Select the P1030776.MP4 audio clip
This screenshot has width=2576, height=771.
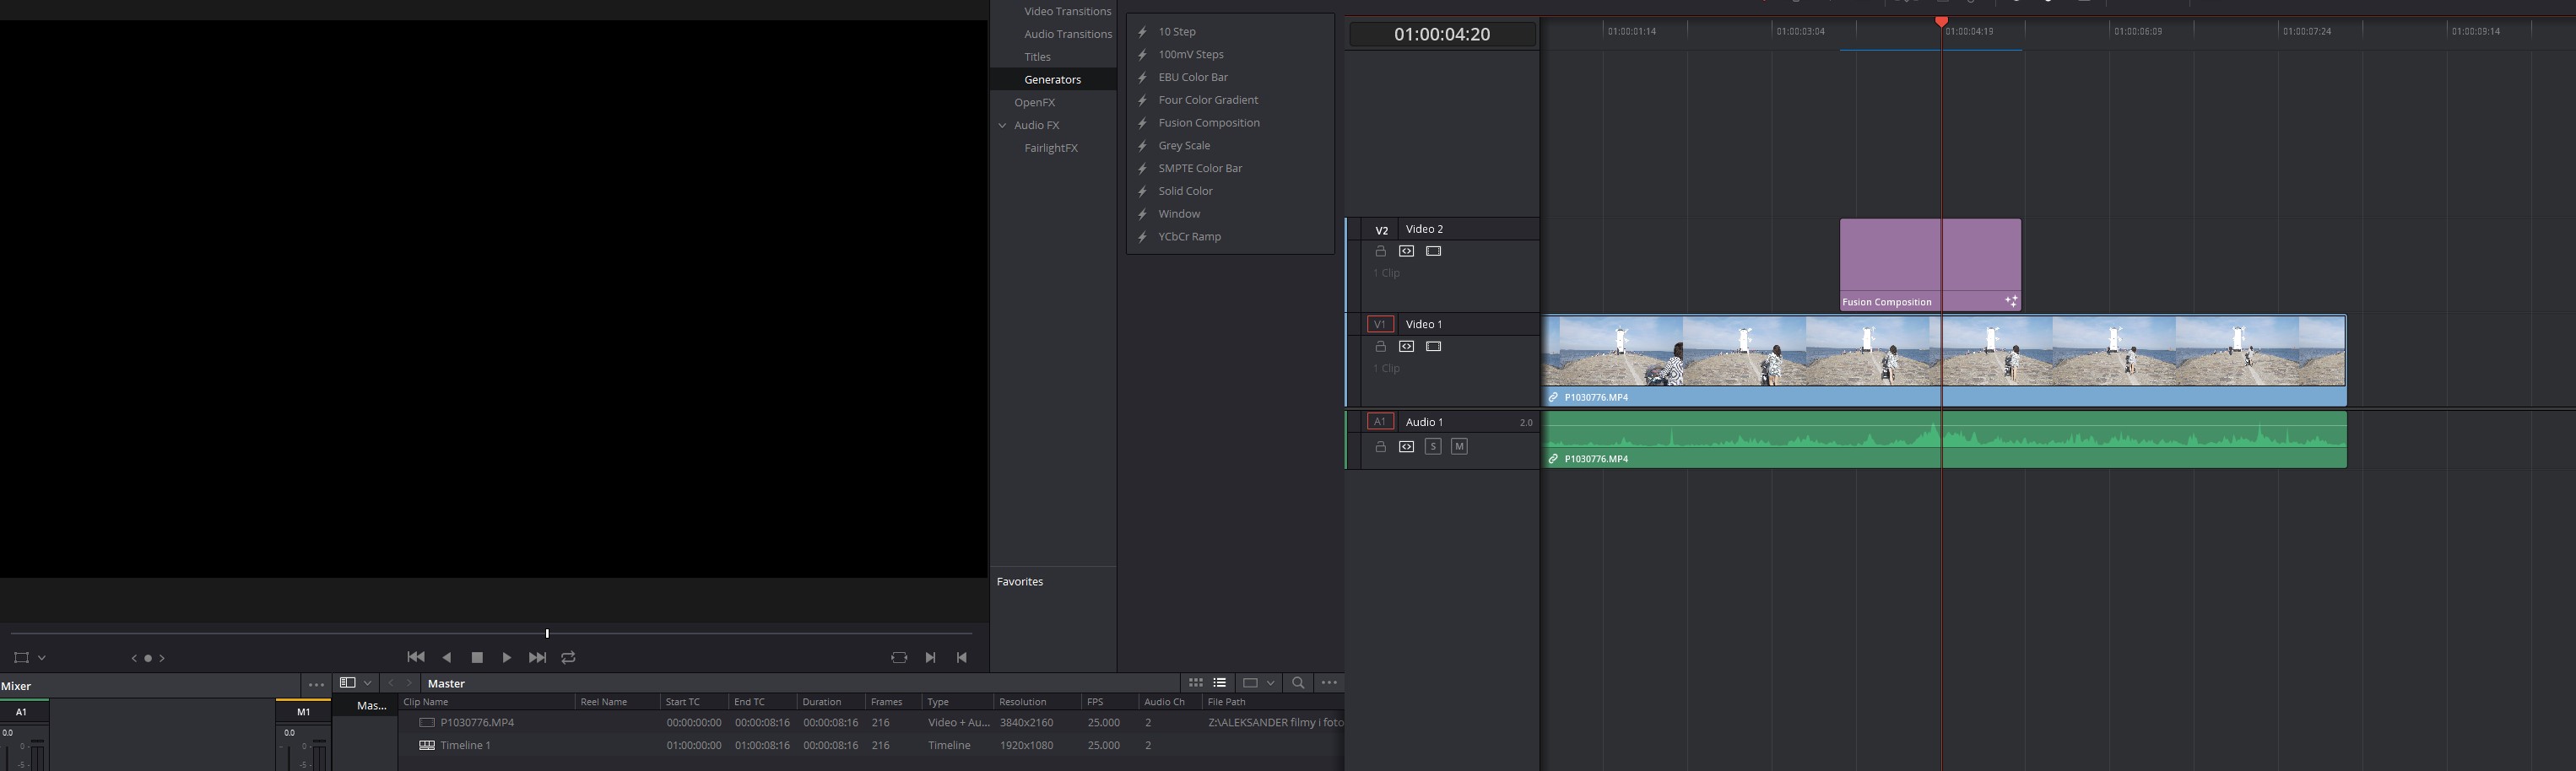(x=1944, y=439)
